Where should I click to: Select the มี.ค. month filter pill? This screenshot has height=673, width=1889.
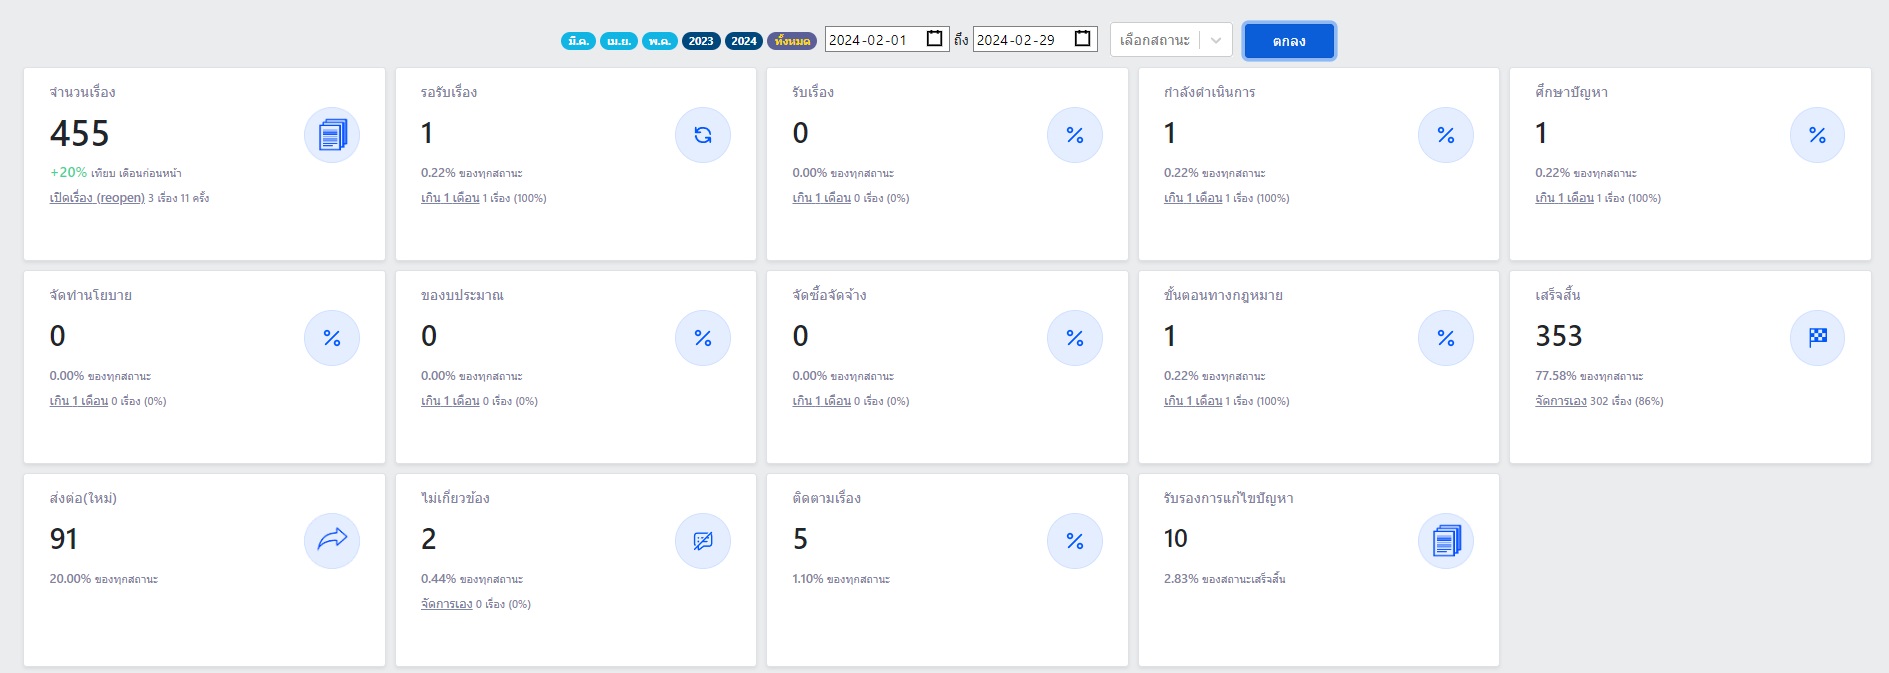coord(578,41)
